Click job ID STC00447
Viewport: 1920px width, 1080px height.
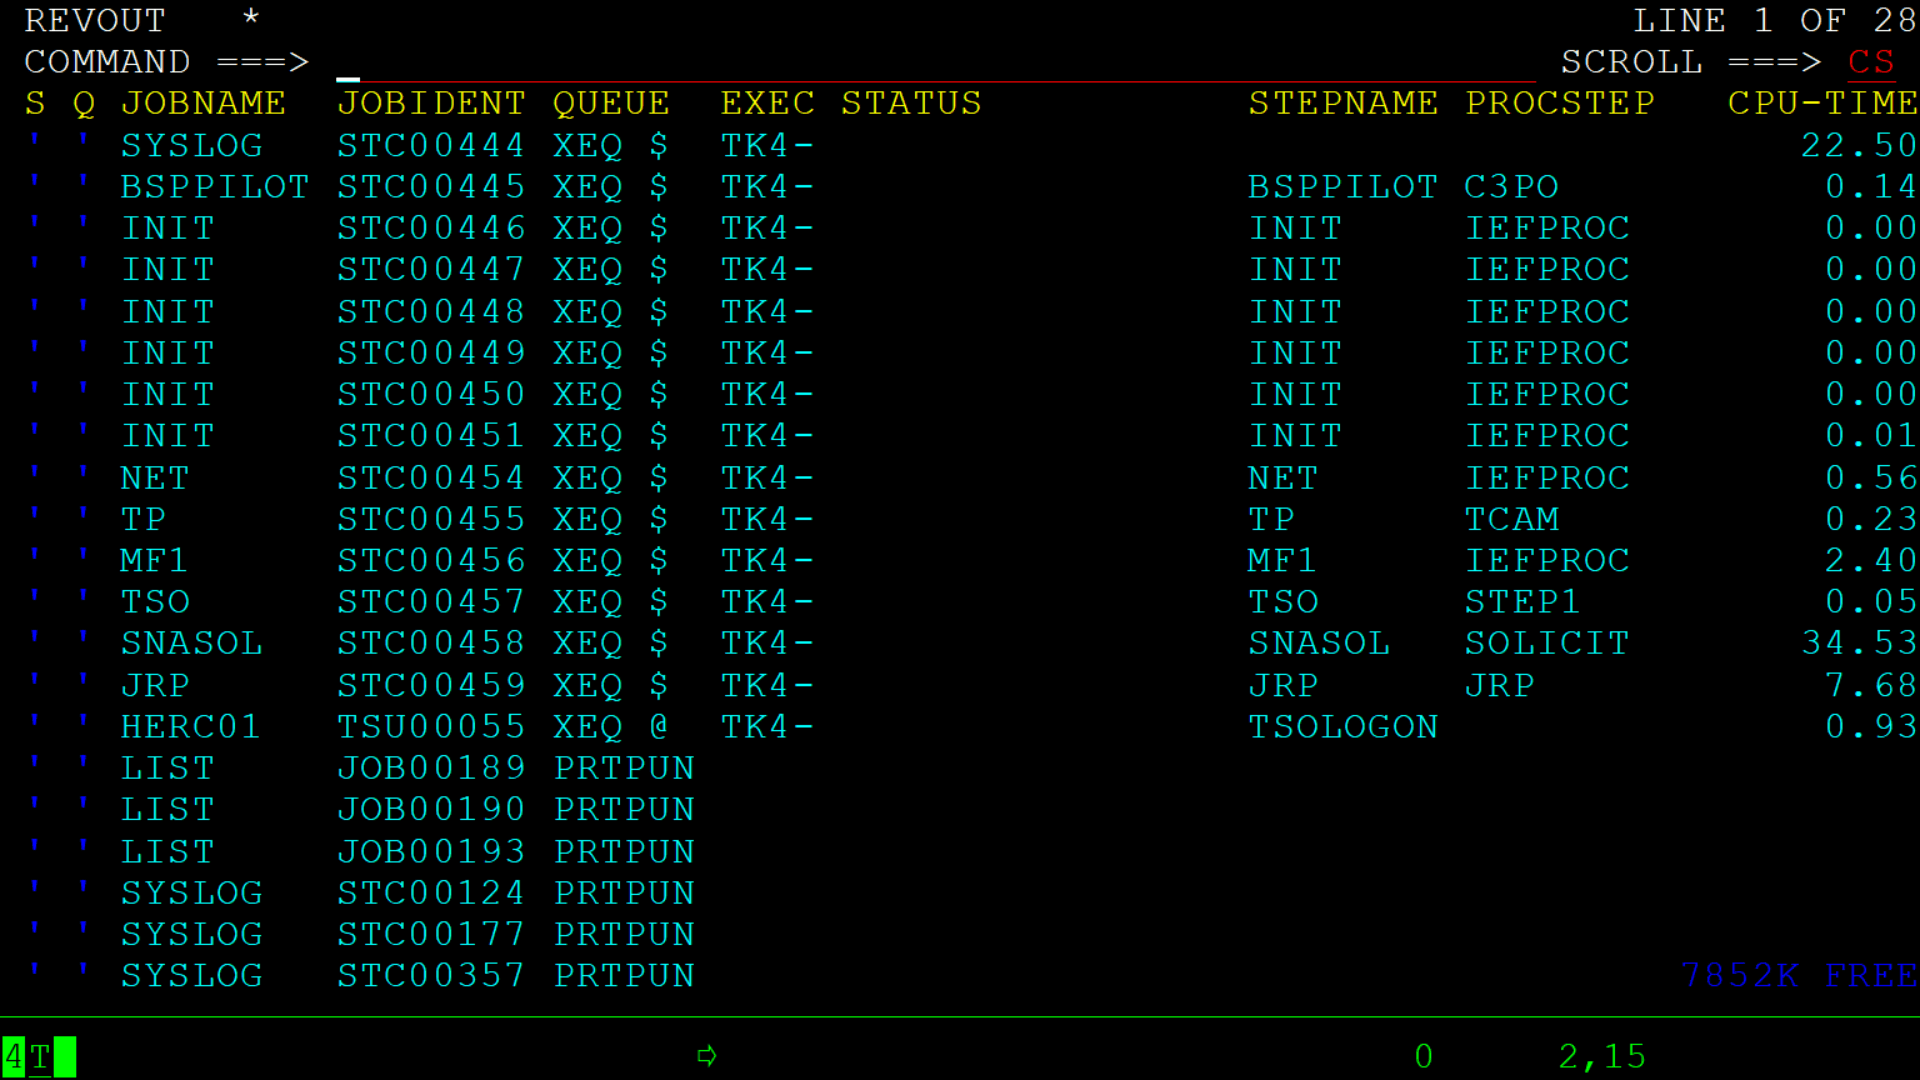click(x=431, y=270)
